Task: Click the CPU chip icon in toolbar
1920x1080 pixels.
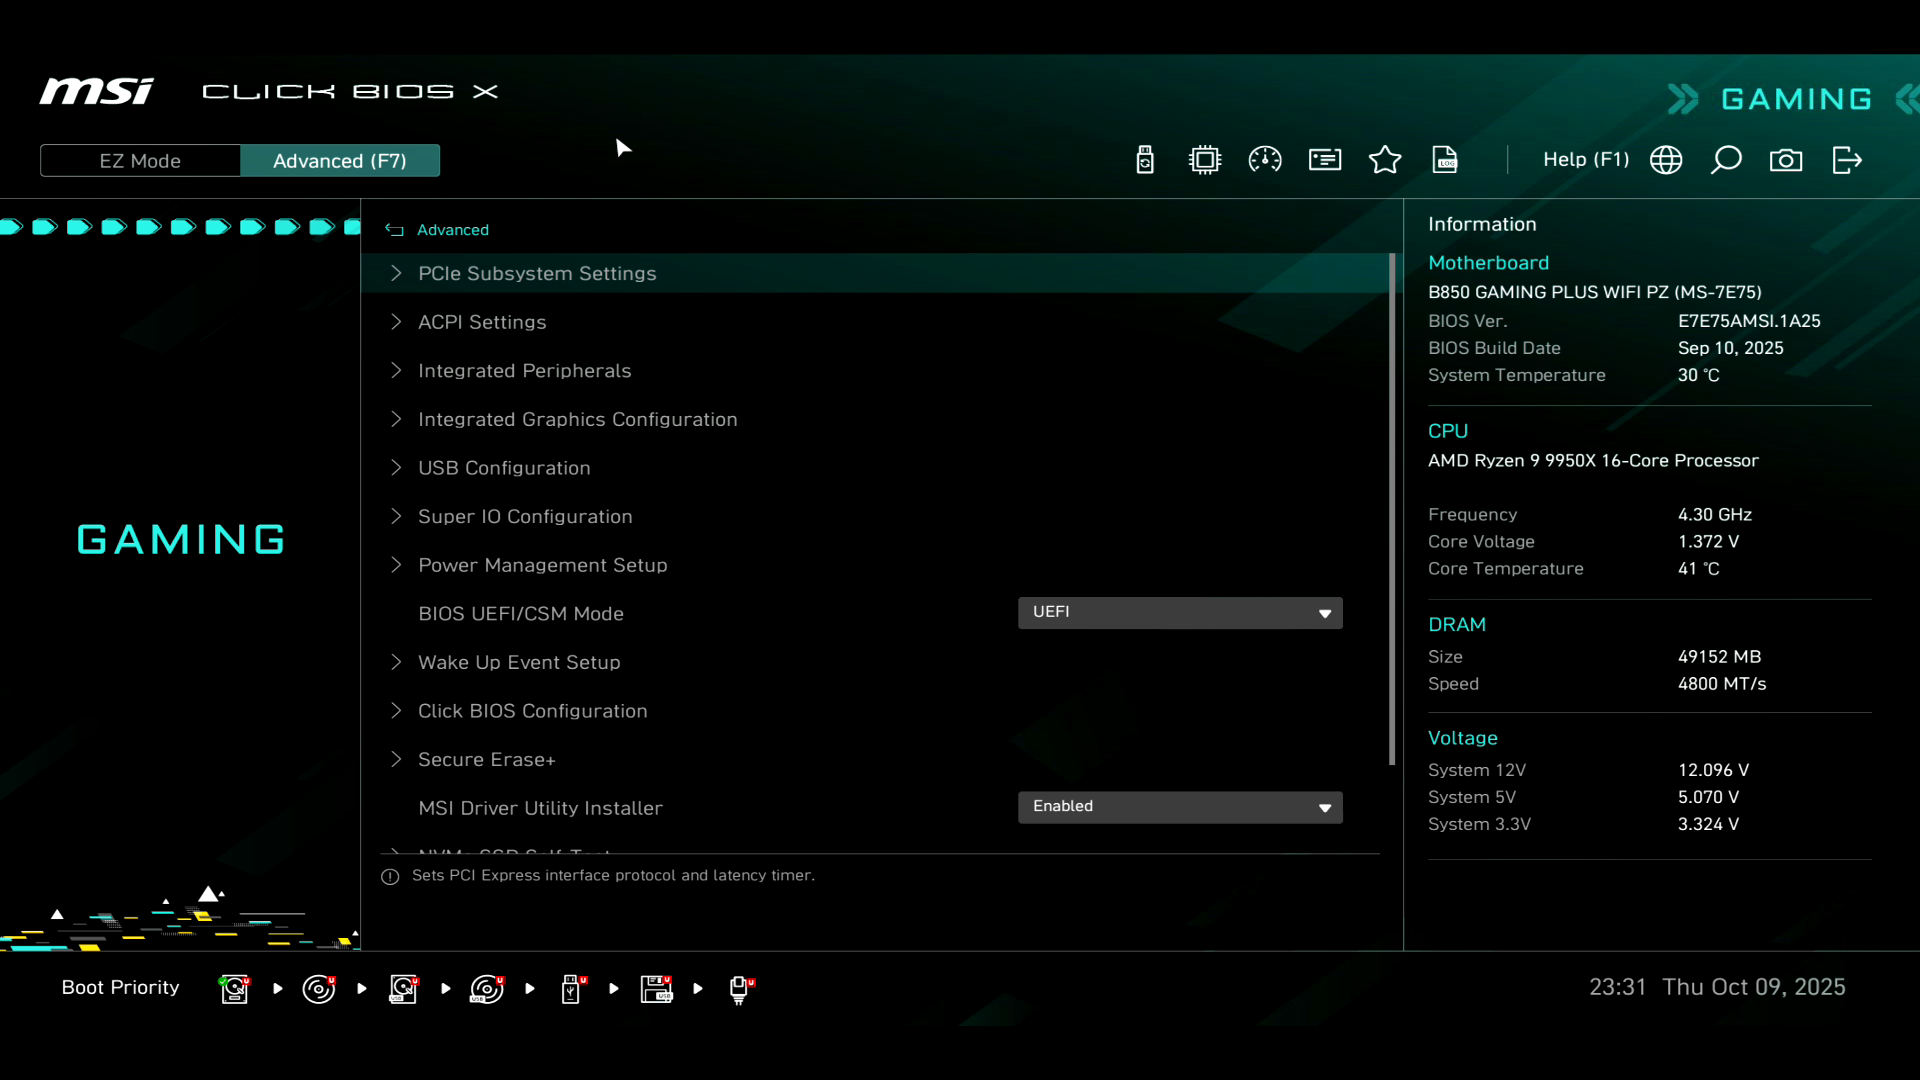Action: [1205, 160]
